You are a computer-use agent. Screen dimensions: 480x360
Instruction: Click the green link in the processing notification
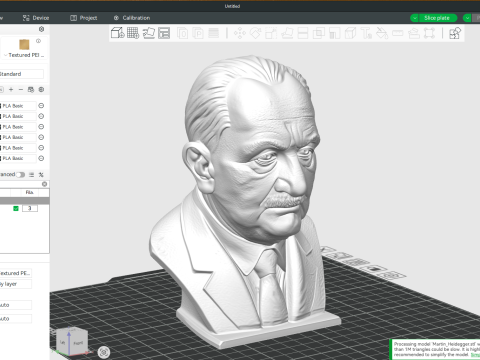pyautogui.click(x=475, y=355)
